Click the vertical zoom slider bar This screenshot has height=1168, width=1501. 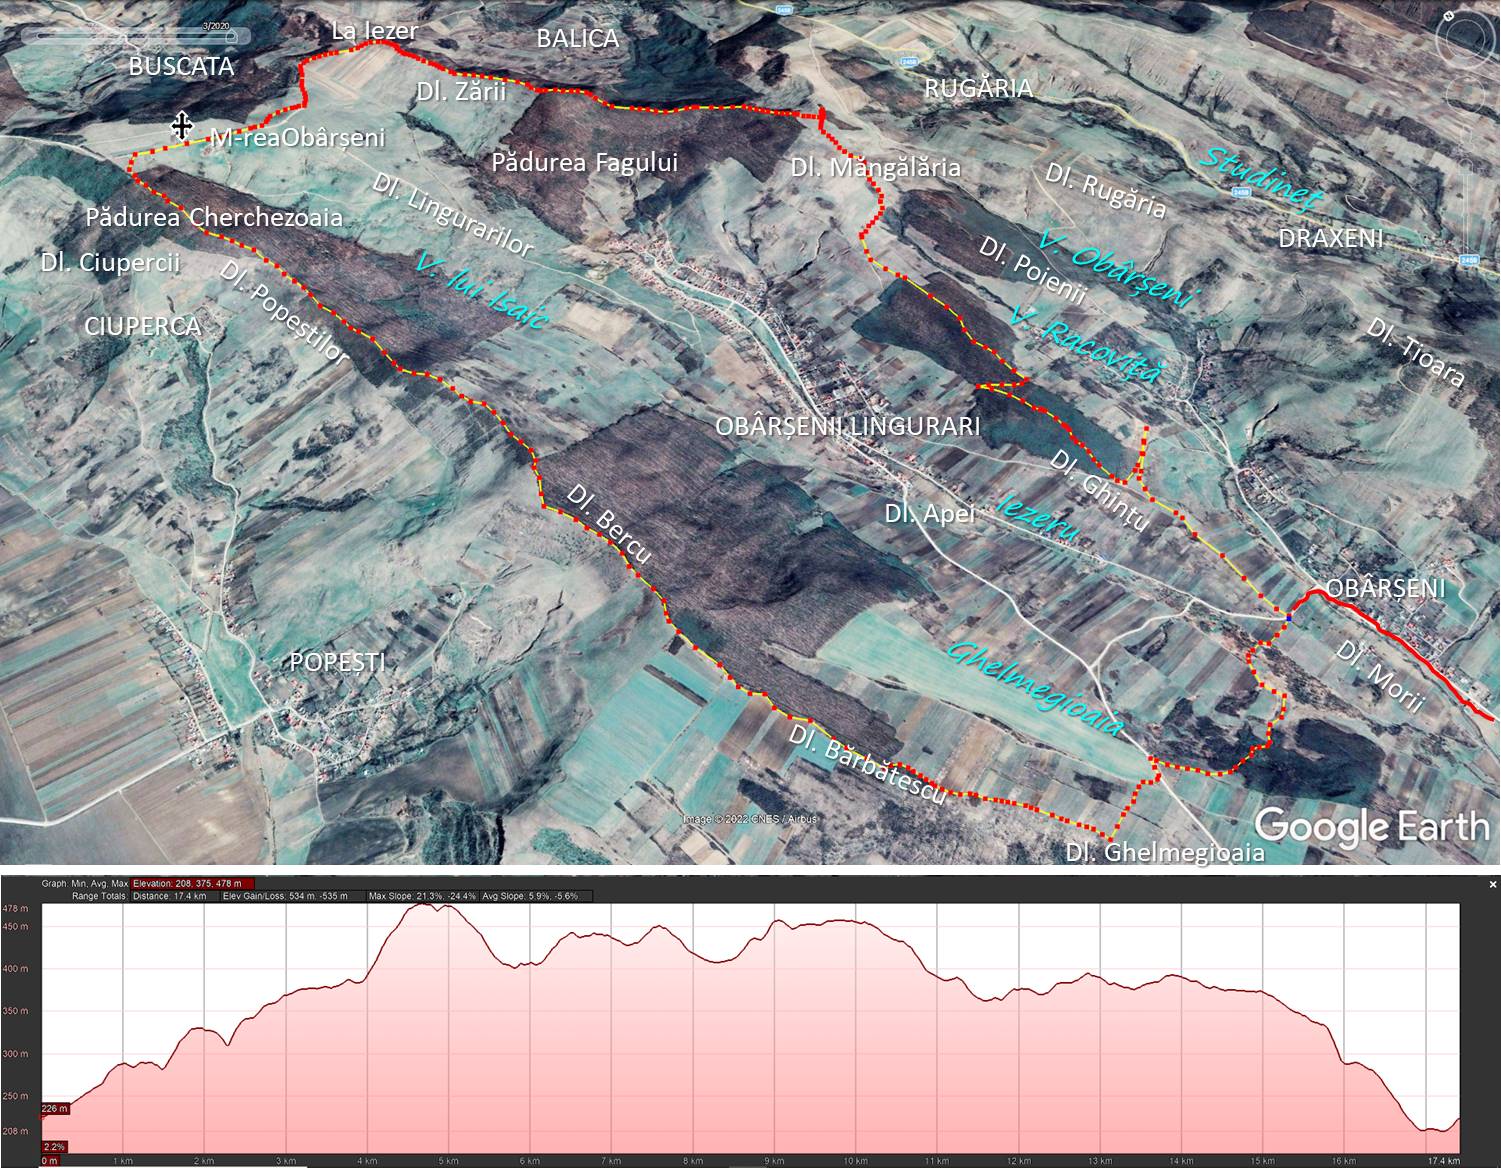tap(1468, 200)
